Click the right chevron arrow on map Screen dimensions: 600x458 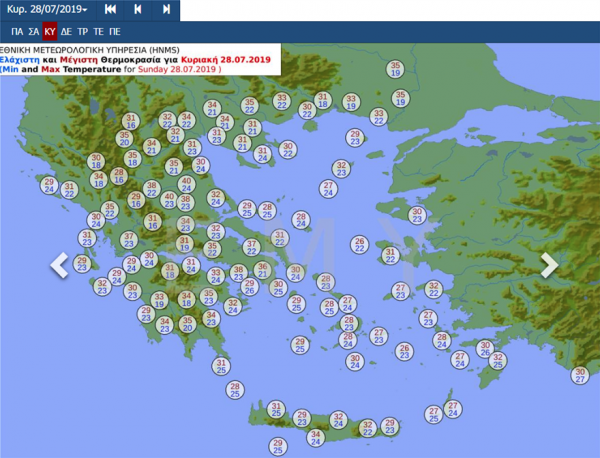[548, 265]
